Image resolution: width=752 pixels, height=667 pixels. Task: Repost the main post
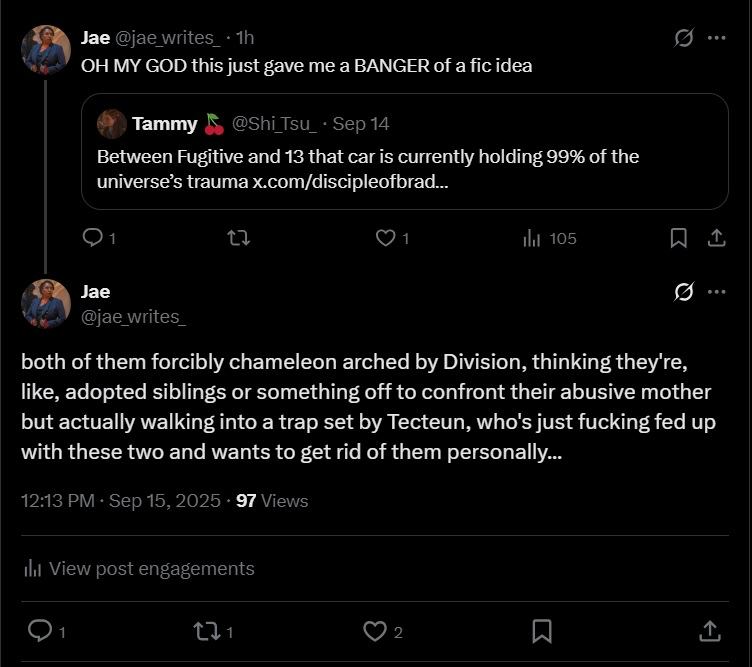(x=207, y=631)
